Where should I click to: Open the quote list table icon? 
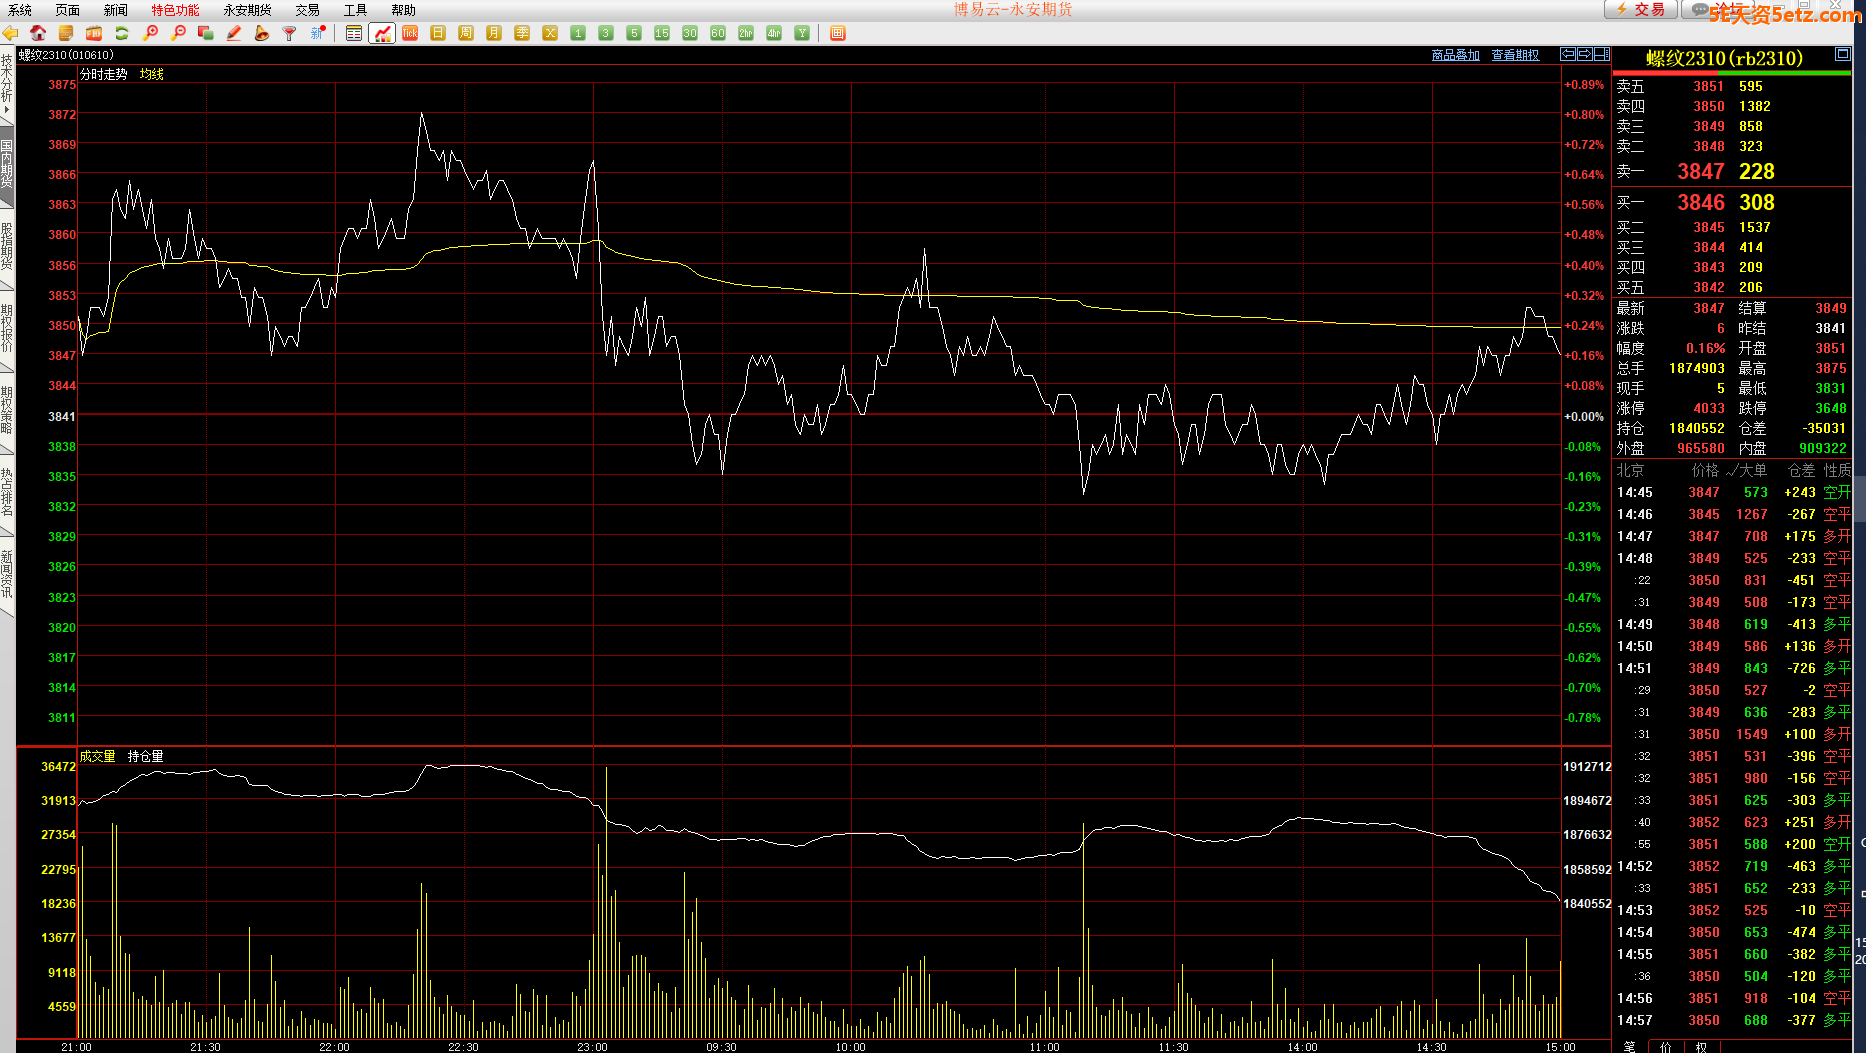[354, 33]
